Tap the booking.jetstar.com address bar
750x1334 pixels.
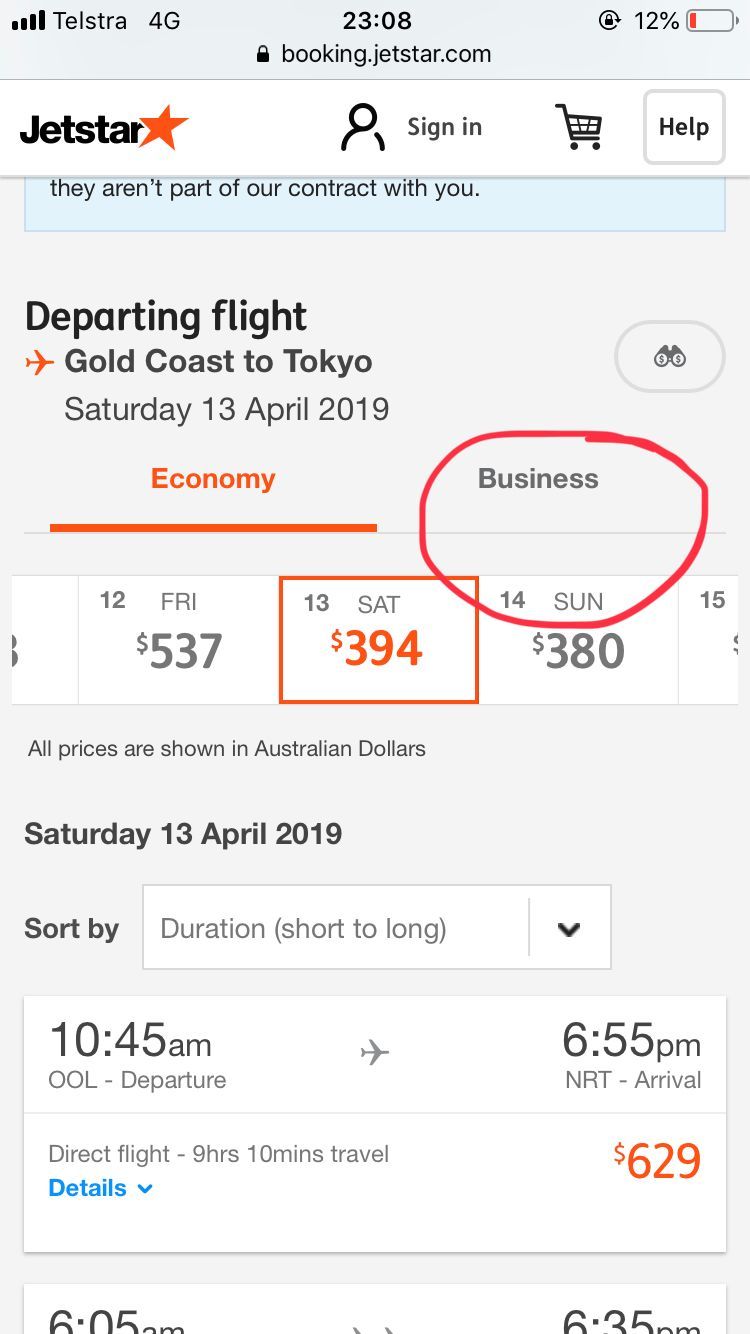[386, 54]
